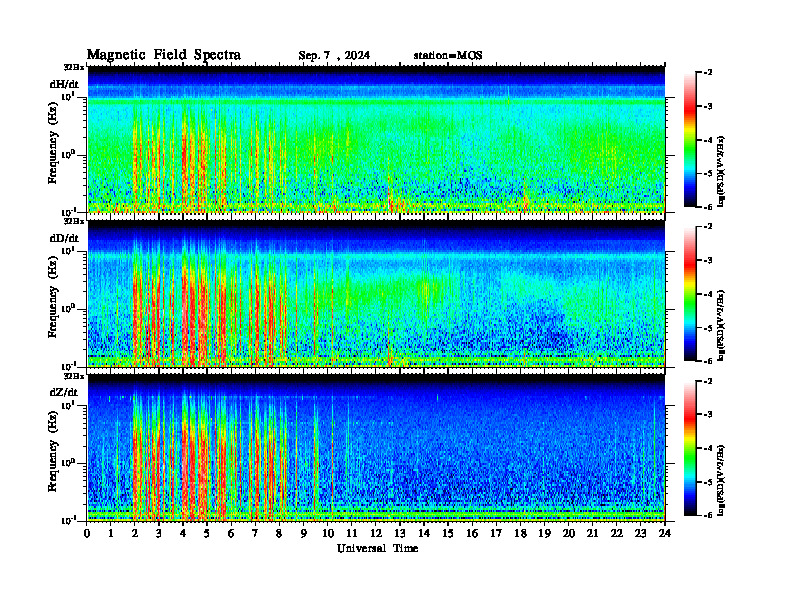Click the dZ/dt panel label
Image resolution: width=792 pixels, height=612 pixels.
[x=64, y=392]
